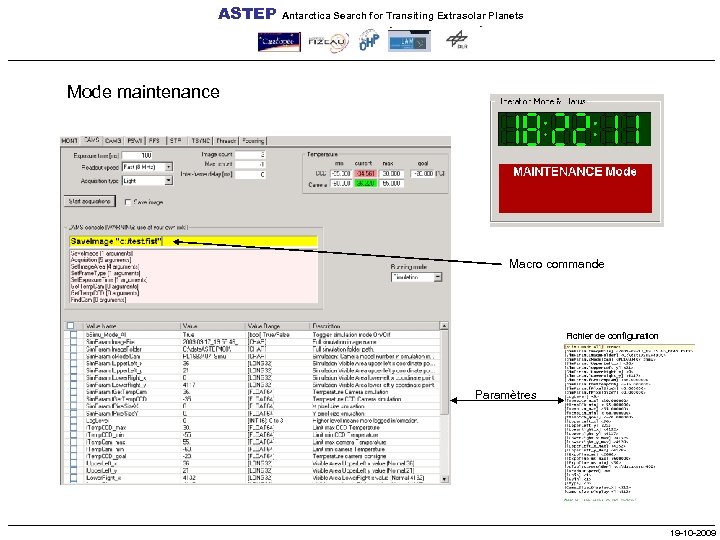Screen dimensions: 720x540
Task: Switch to the STR tab
Action: point(175,141)
